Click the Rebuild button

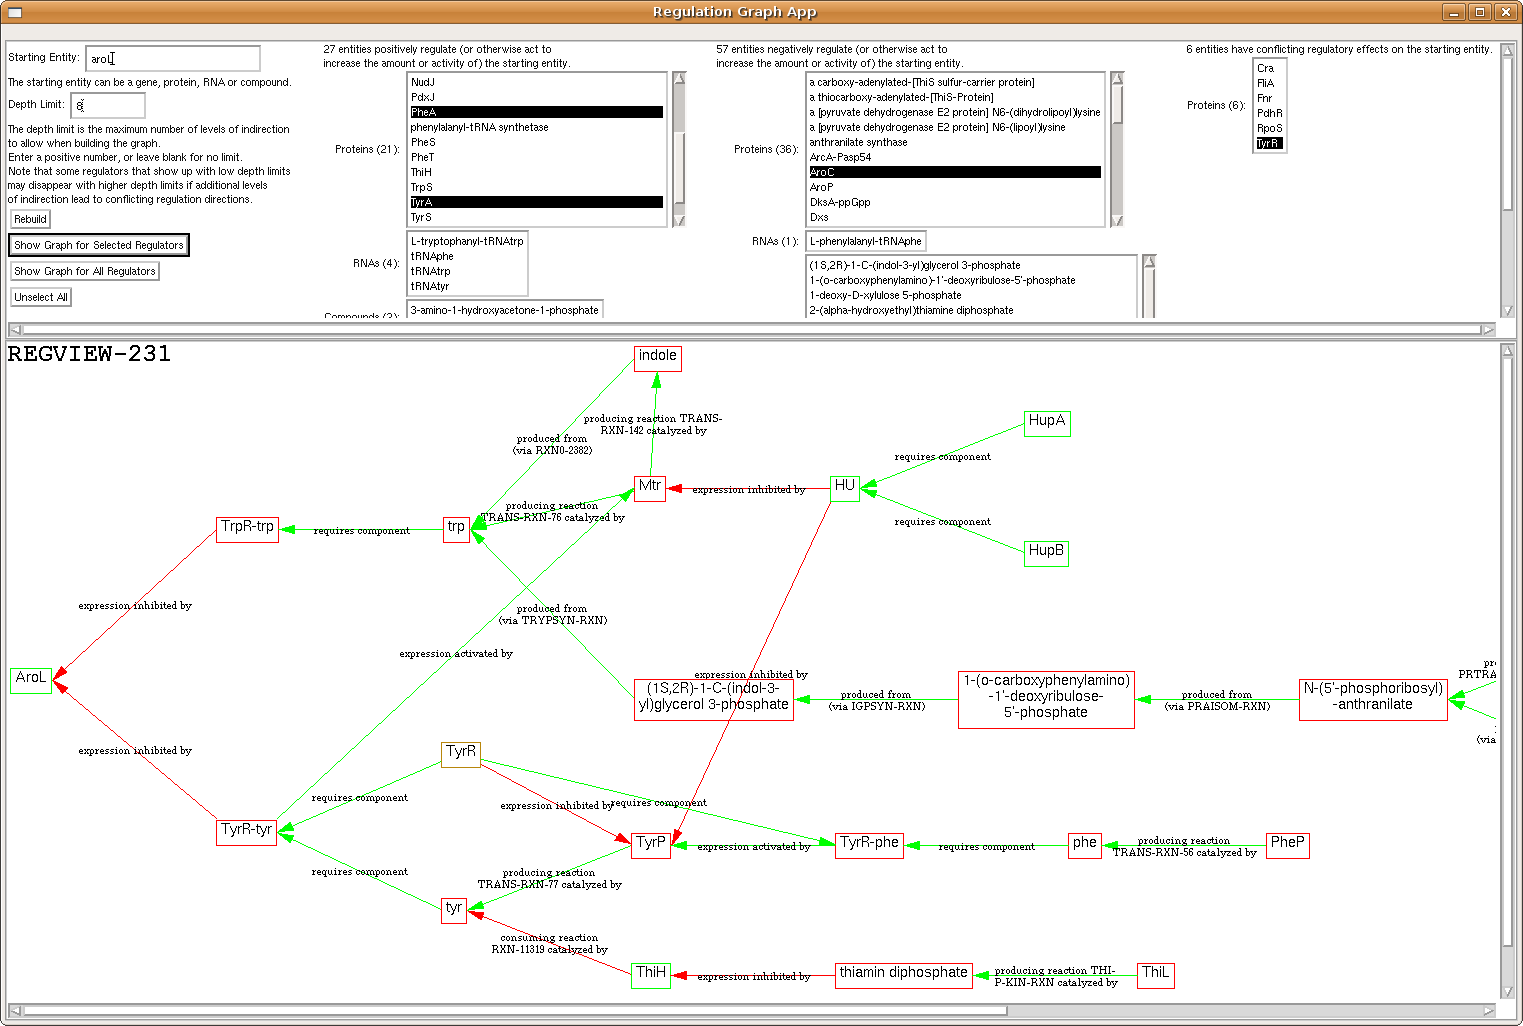[30, 219]
